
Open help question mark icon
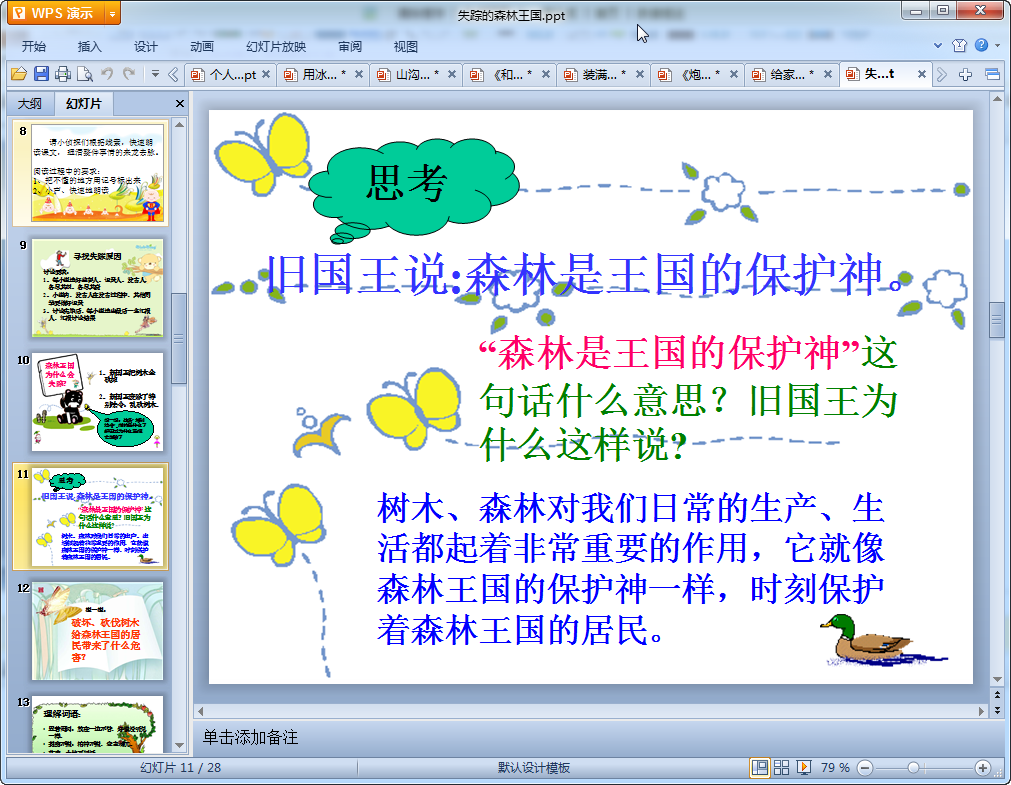coord(981,45)
